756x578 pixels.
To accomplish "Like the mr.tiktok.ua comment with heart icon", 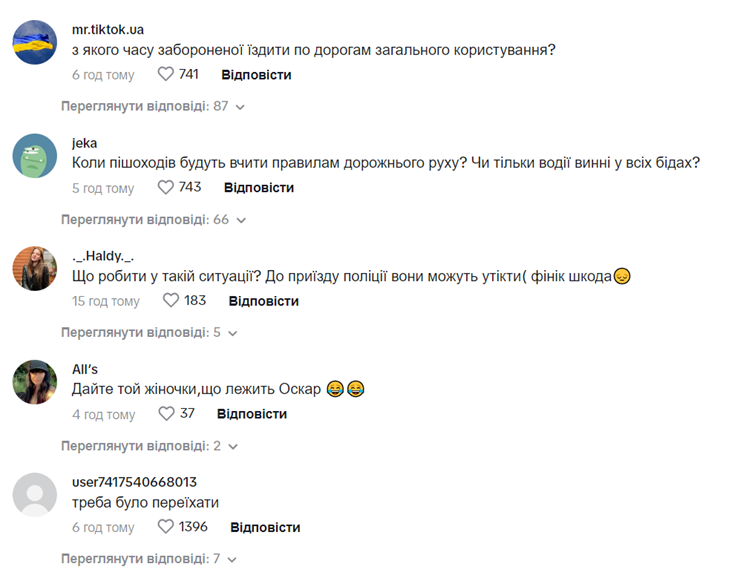I will coord(166,74).
